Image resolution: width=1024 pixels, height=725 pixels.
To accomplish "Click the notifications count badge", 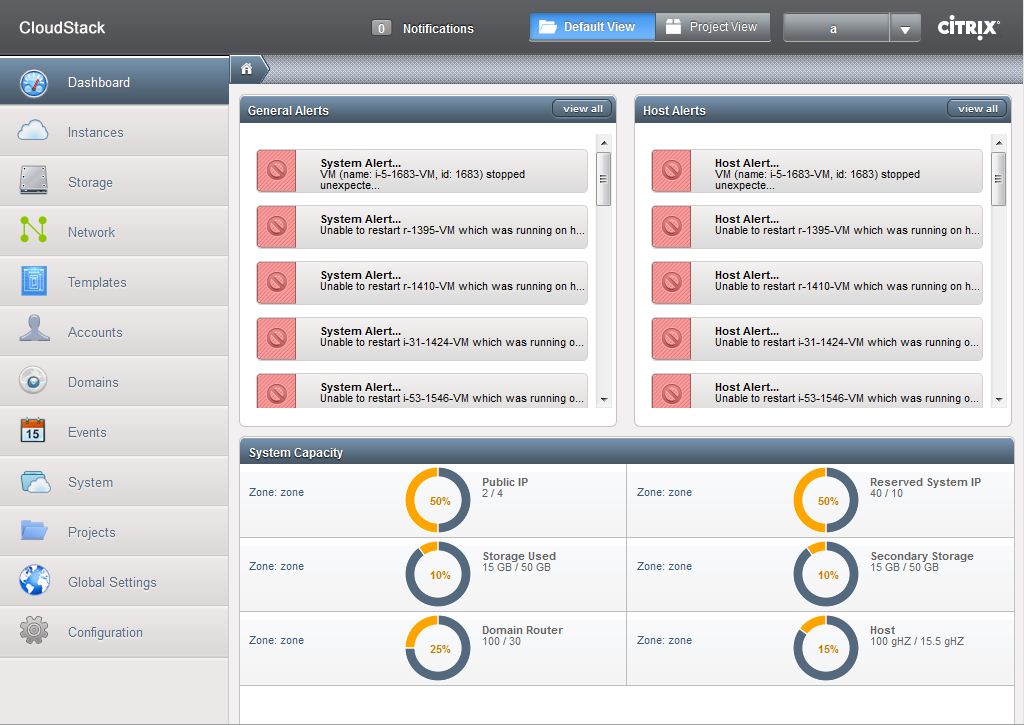I will click(381, 28).
